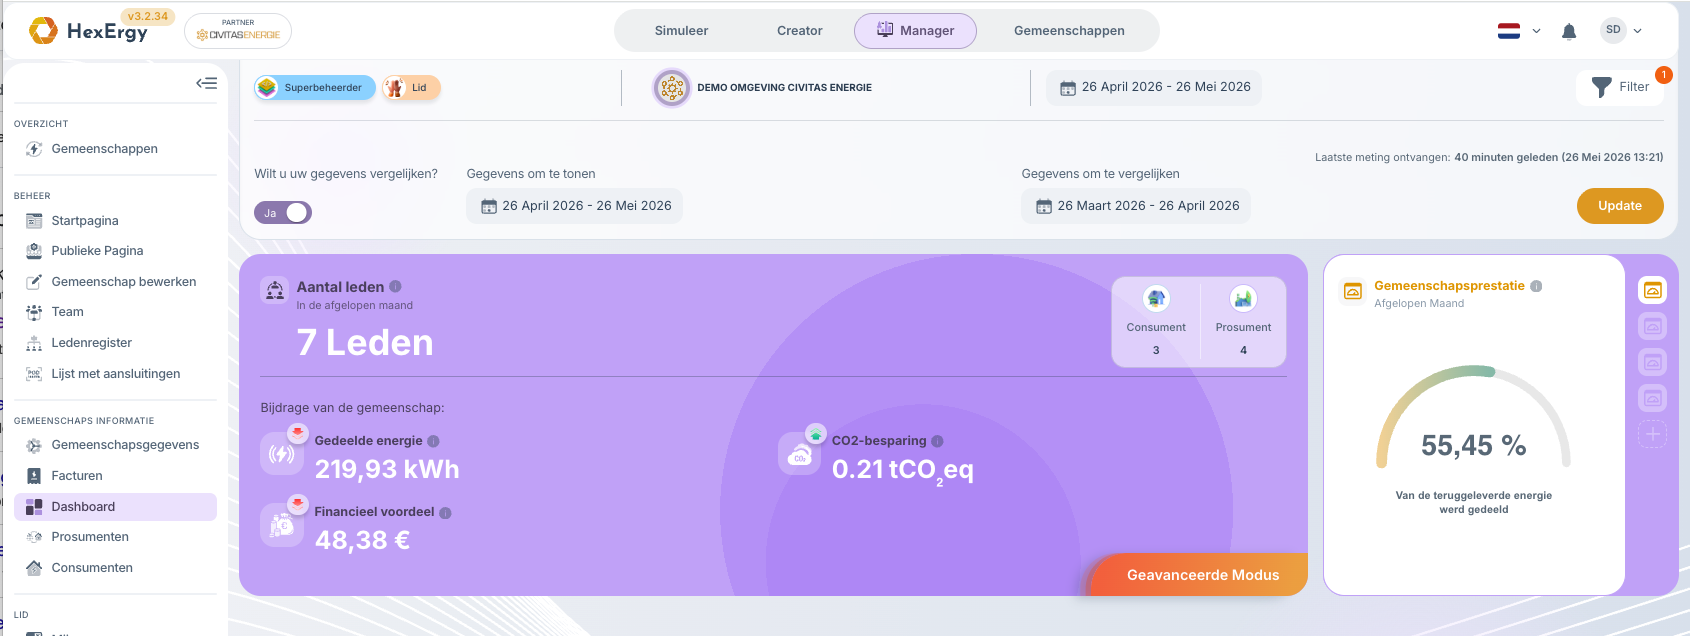
Task: Click the Aantal leden people icon
Action: click(274, 290)
